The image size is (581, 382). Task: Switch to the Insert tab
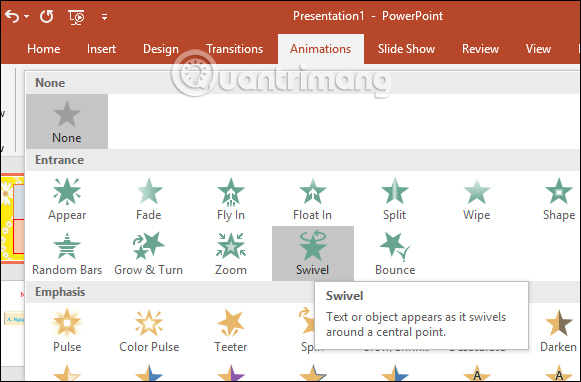(x=102, y=49)
